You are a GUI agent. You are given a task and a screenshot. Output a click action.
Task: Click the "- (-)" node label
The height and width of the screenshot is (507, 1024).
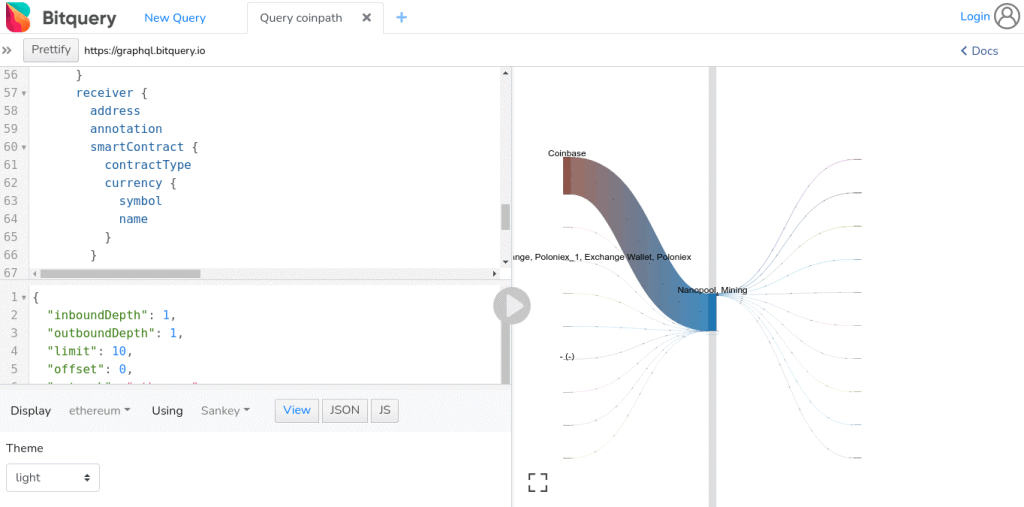pos(567,357)
